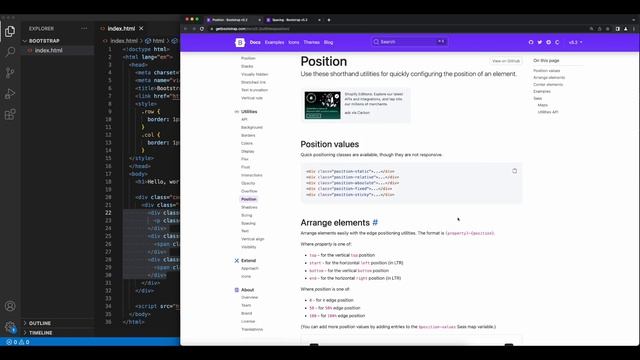Open the Extensions view in VS Code
Viewport: 640px width, 360px height.
point(10,115)
